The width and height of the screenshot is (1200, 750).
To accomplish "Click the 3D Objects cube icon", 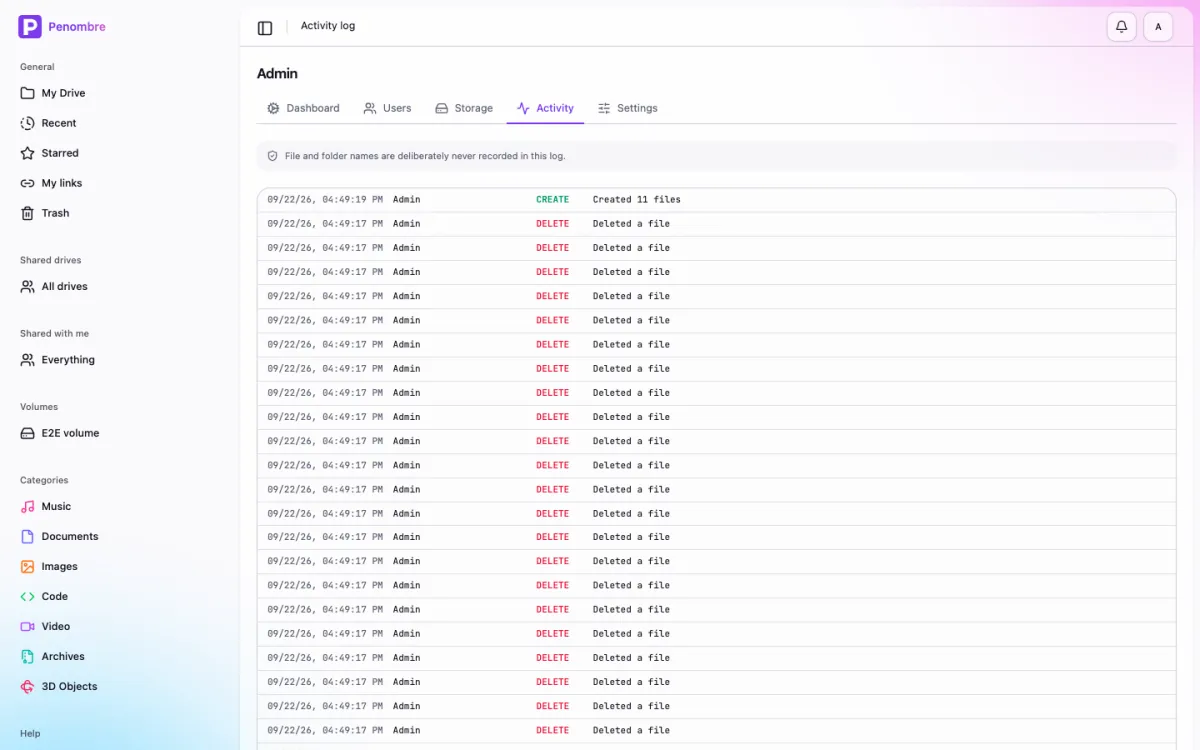I will coord(28,687).
